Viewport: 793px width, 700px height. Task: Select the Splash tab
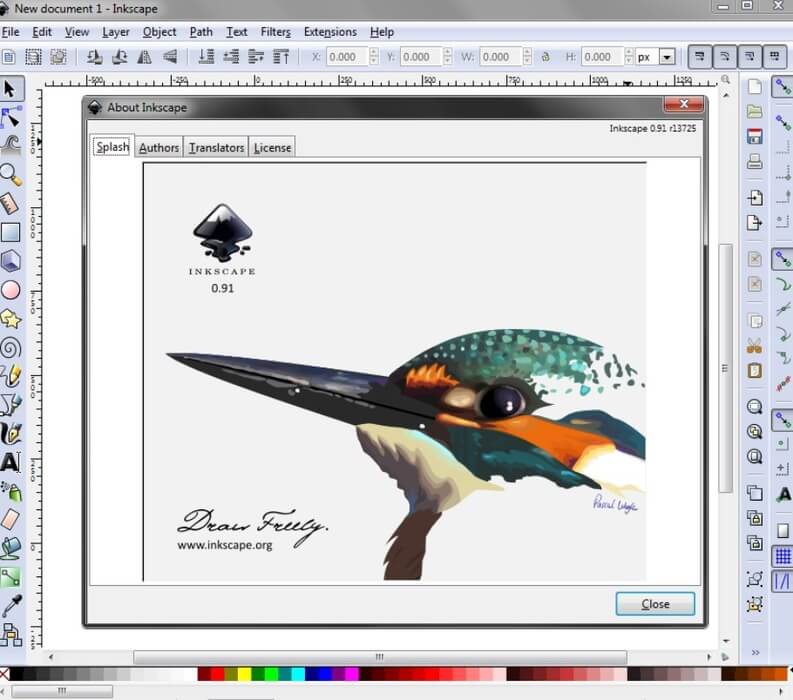tap(112, 147)
